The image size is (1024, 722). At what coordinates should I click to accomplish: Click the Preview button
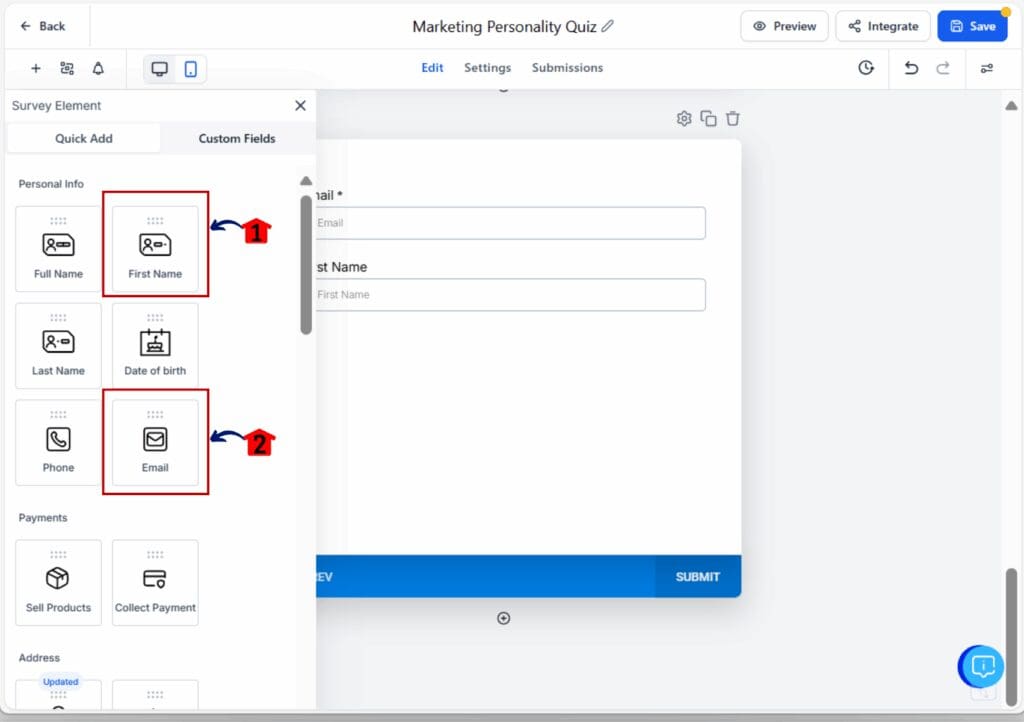click(x=784, y=26)
